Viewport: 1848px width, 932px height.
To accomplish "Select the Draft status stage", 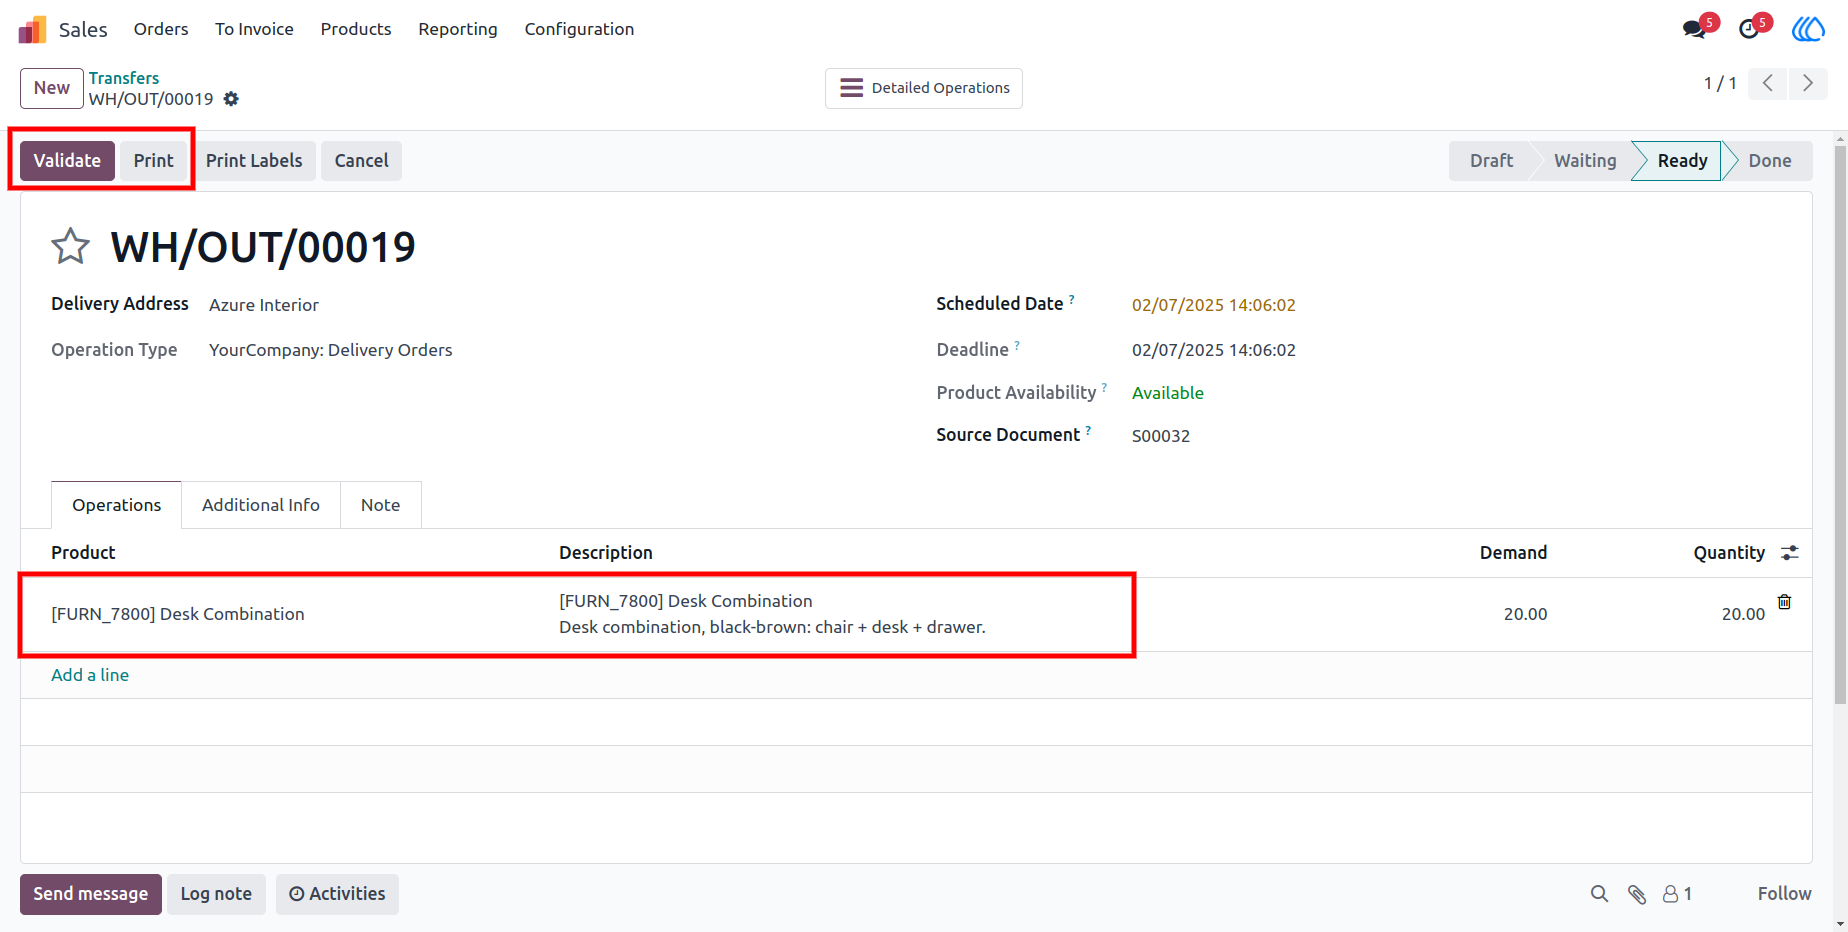I will coord(1491,161).
